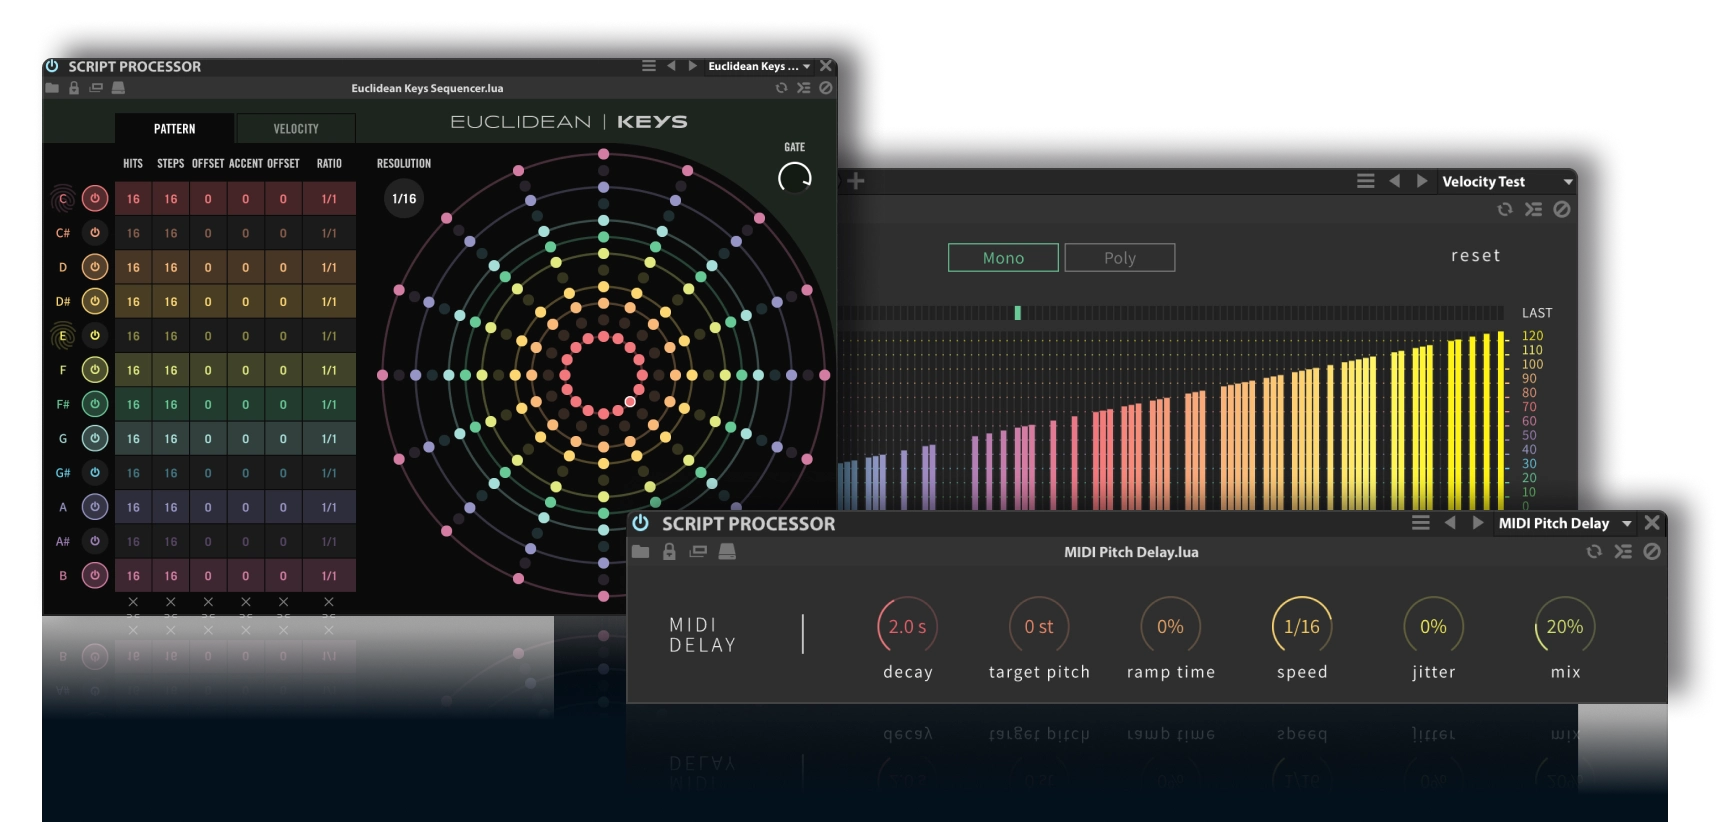Open the MIDI Pitch Delay preset dropdown
Image resolution: width=1716 pixels, height=822 pixels.
point(1627,524)
